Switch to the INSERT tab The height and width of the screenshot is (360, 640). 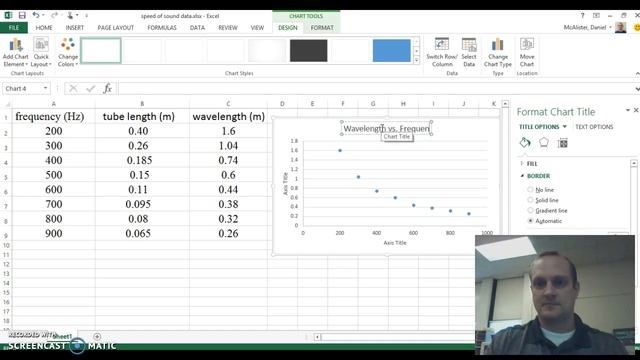(x=74, y=28)
